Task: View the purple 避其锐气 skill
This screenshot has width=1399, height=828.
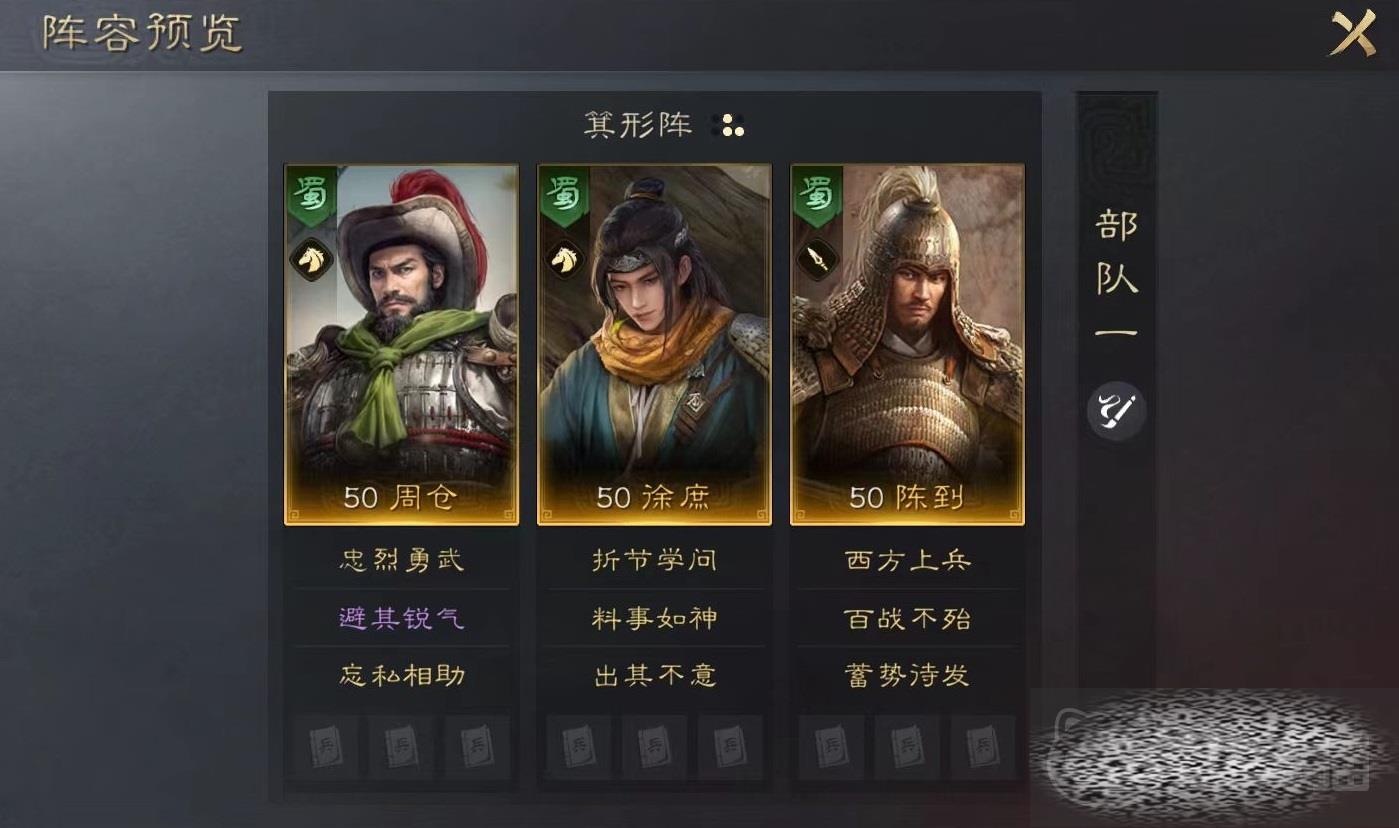Action: [402, 618]
